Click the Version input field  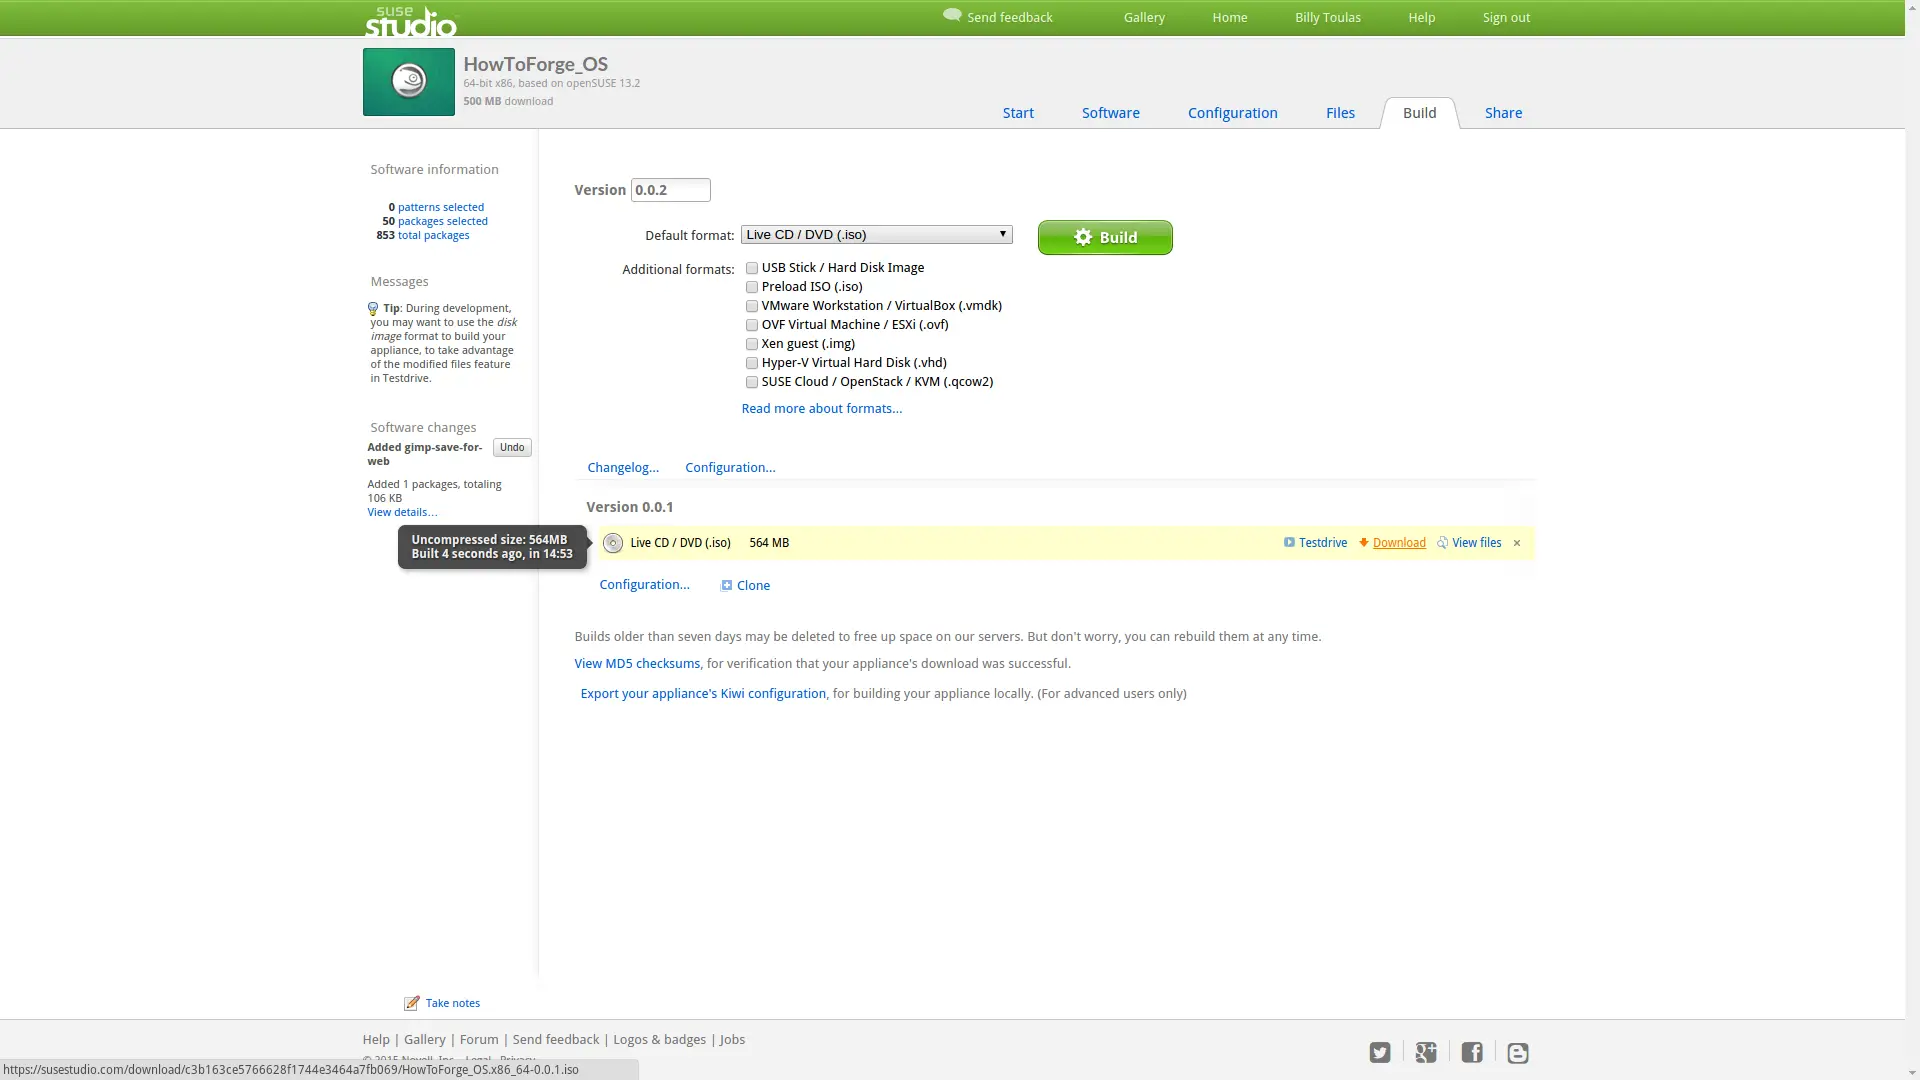point(670,190)
